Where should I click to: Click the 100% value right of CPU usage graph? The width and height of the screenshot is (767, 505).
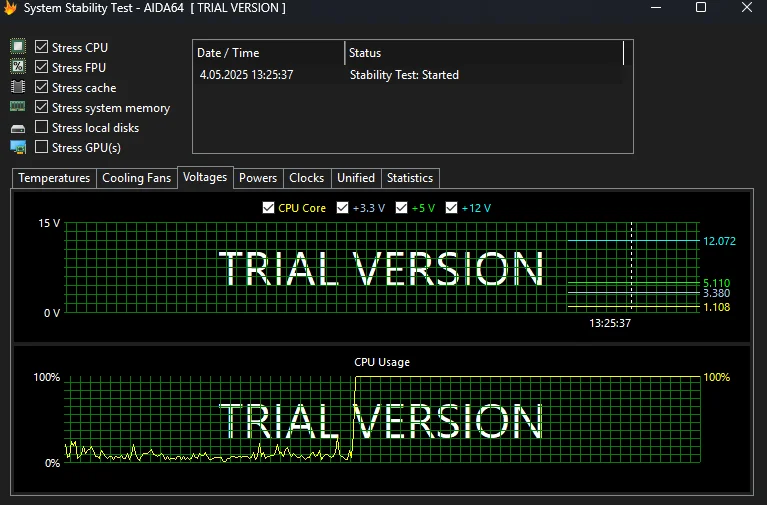717,377
